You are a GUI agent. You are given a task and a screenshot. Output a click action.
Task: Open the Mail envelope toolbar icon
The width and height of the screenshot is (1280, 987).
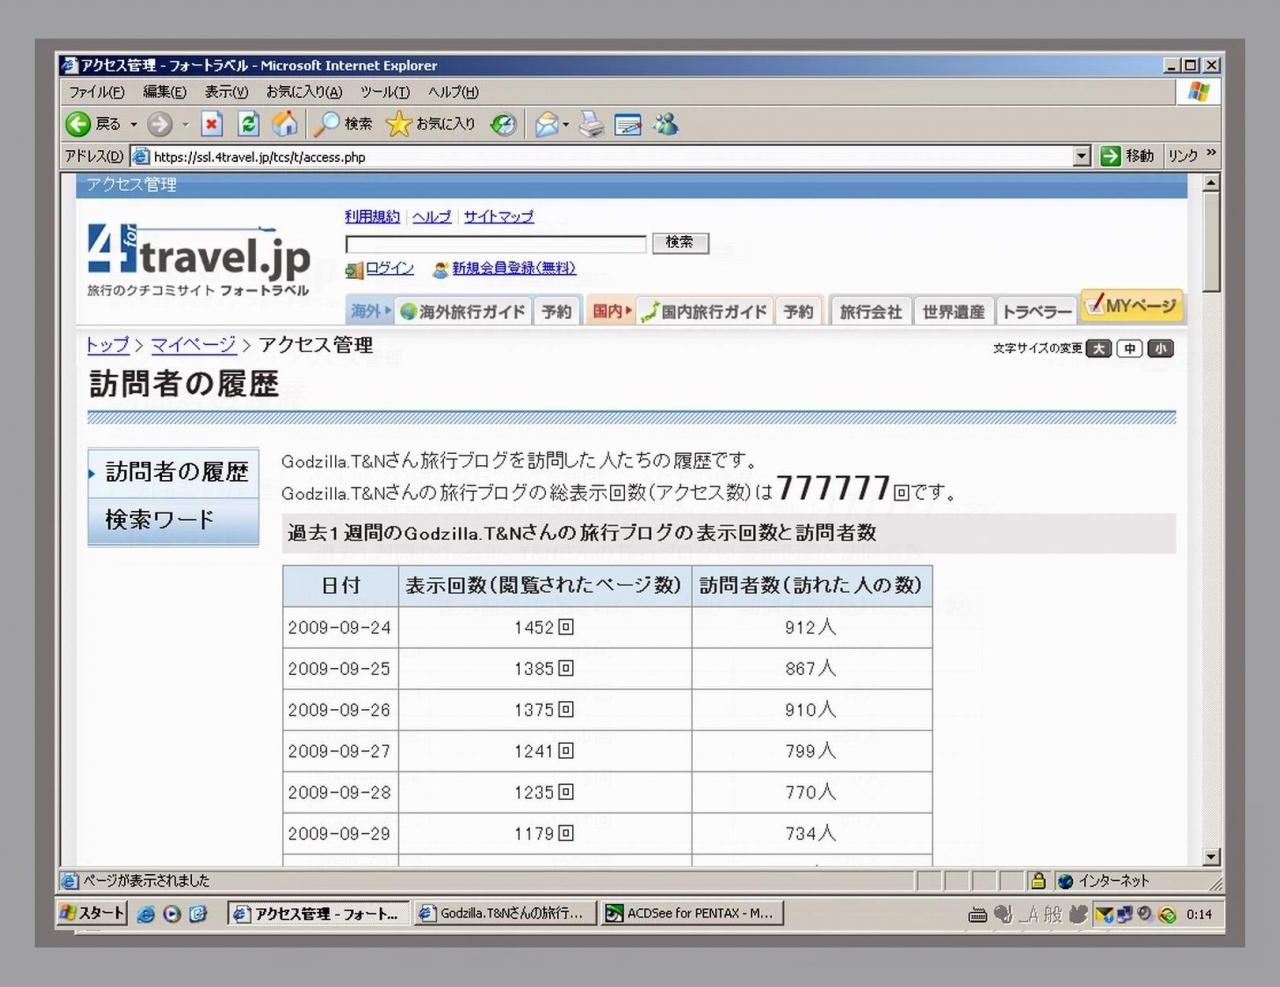point(546,125)
